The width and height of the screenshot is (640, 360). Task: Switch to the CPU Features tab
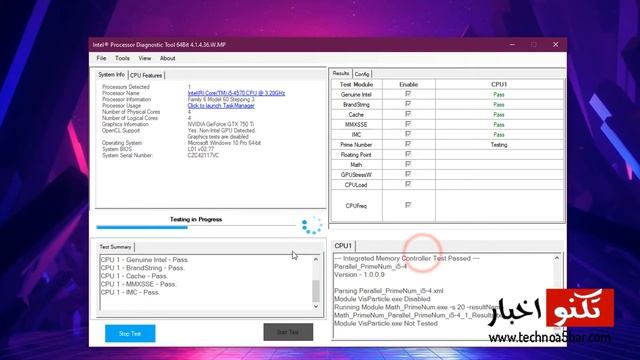[146, 76]
